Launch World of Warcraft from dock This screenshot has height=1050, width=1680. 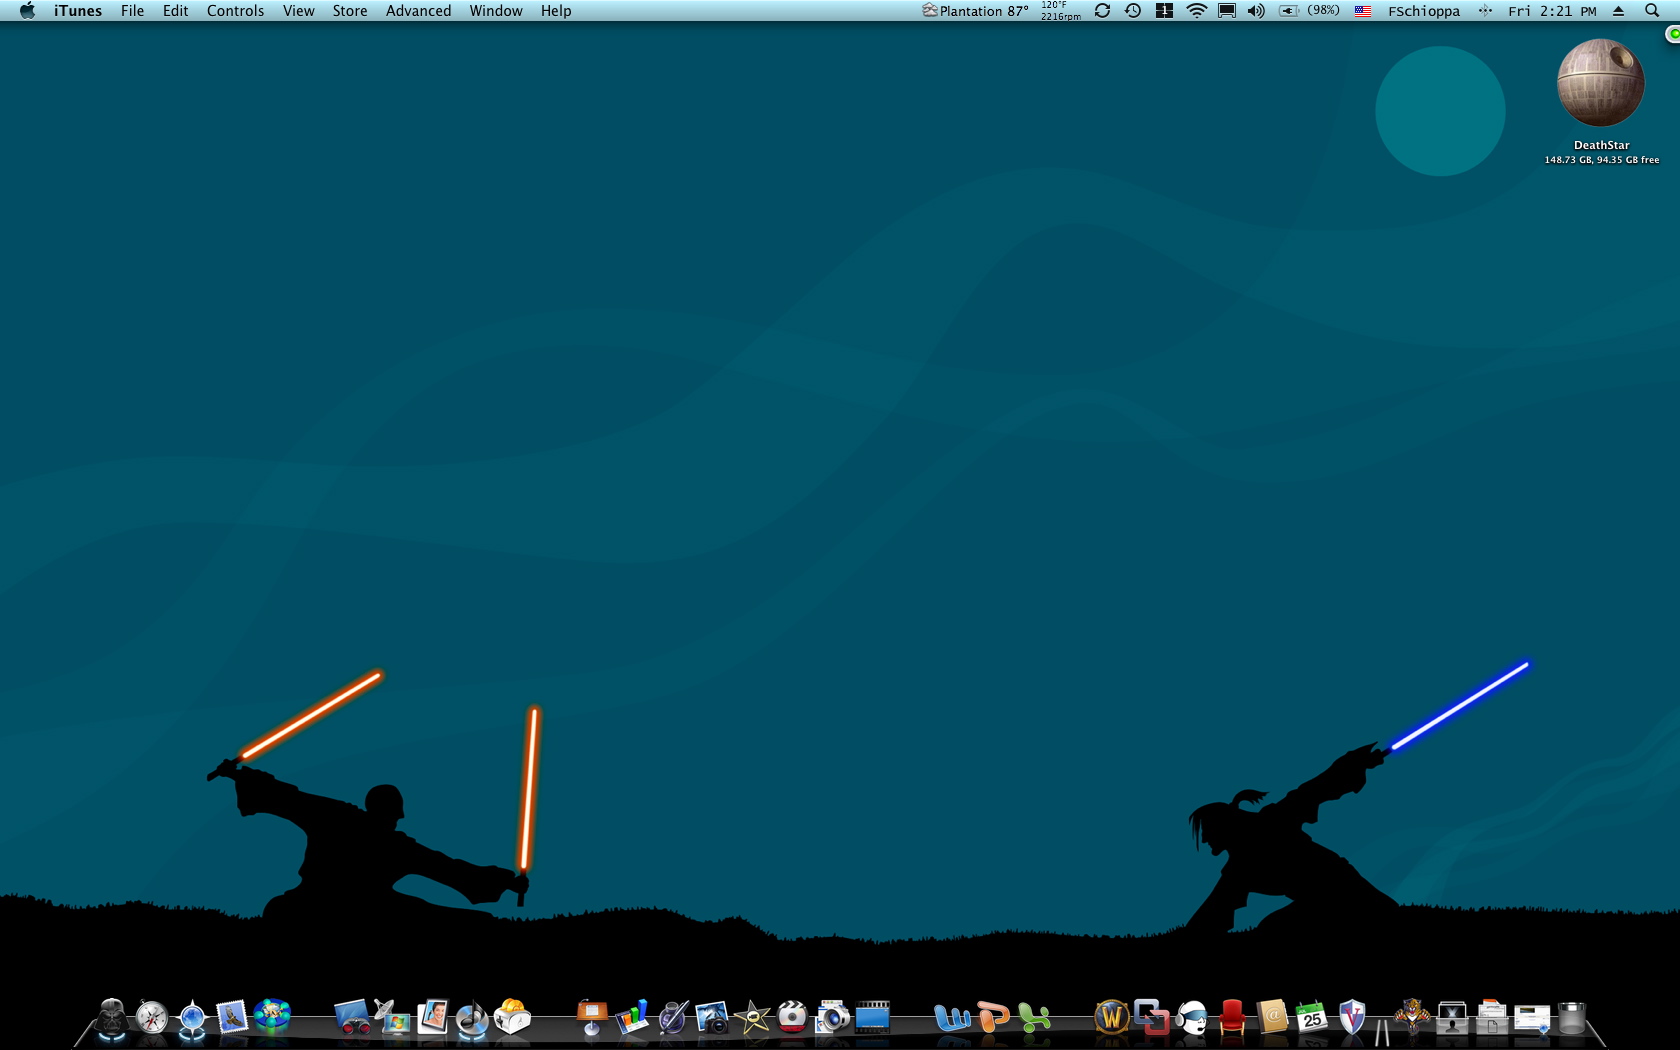1112,1018
